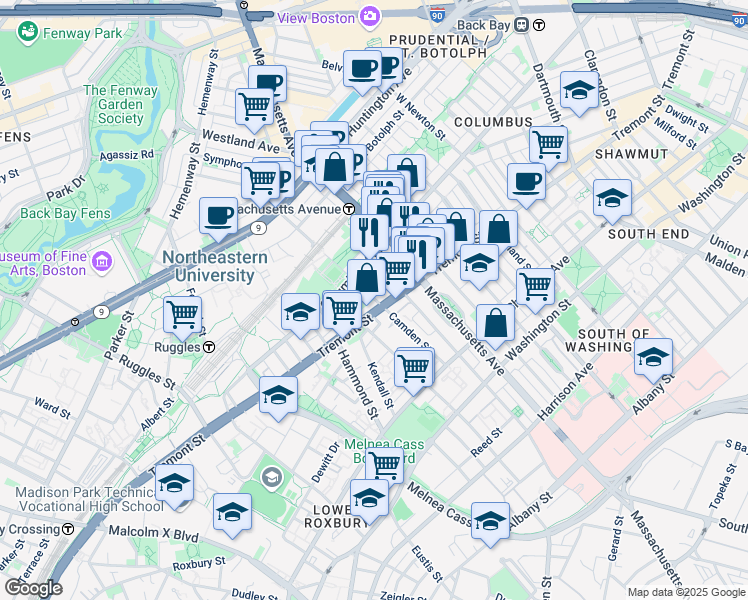Image resolution: width=748 pixels, height=600 pixels.
Task: Click the Ruggles T station icon
Action: tap(209, 347)
